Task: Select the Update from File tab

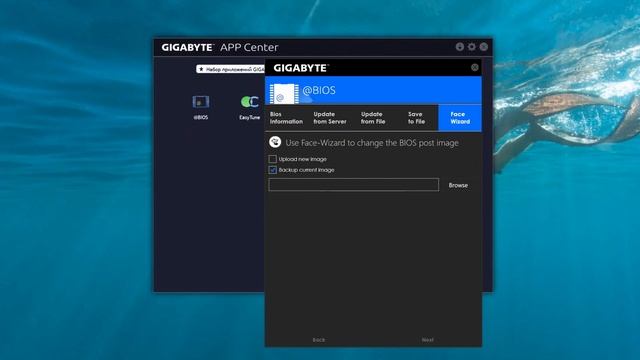Action: pos(373,118)
